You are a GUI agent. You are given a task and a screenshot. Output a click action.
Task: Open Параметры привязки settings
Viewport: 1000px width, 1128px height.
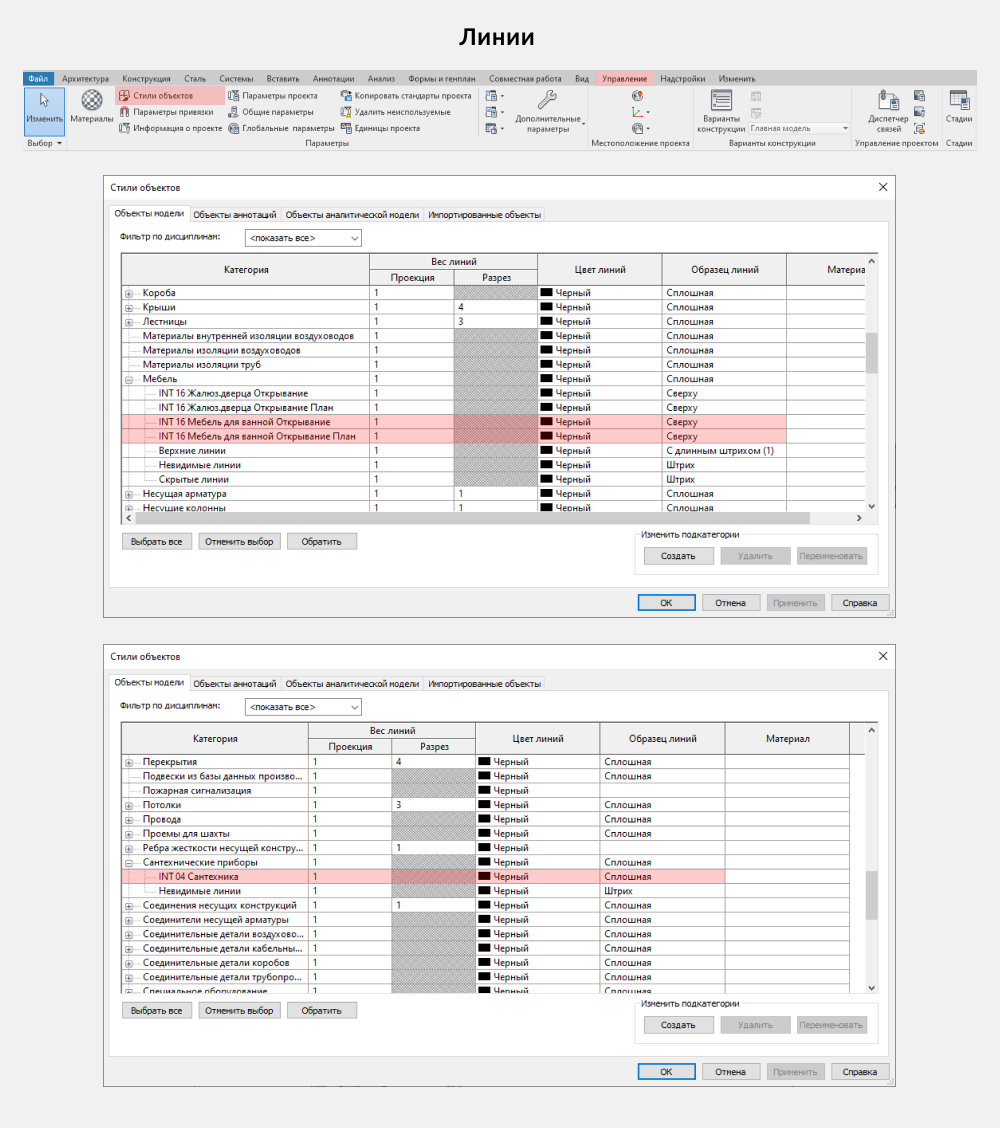[x=166, y=112]
